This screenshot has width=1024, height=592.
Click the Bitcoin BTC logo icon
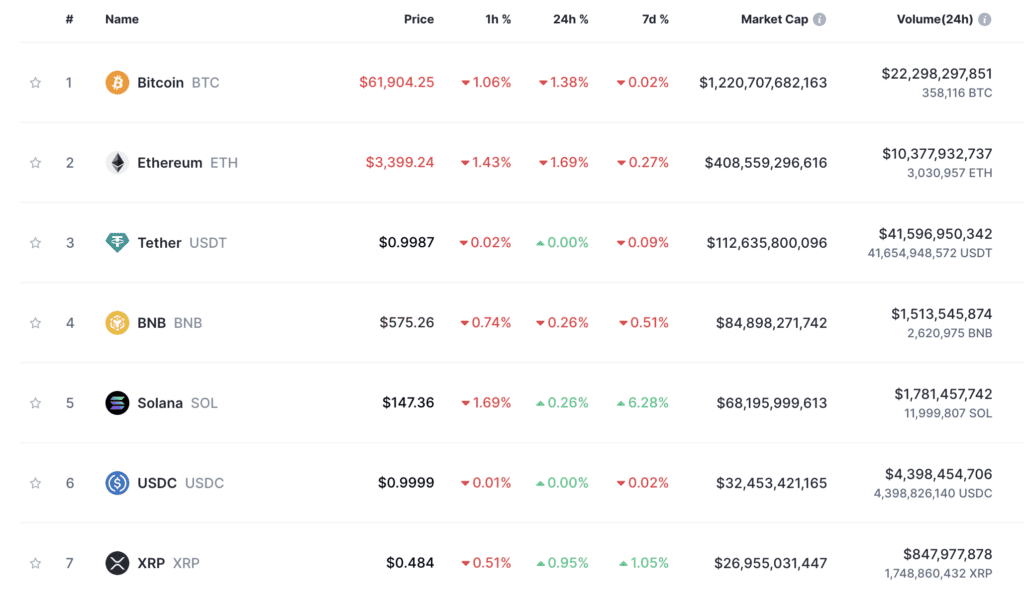click(119, 82)
